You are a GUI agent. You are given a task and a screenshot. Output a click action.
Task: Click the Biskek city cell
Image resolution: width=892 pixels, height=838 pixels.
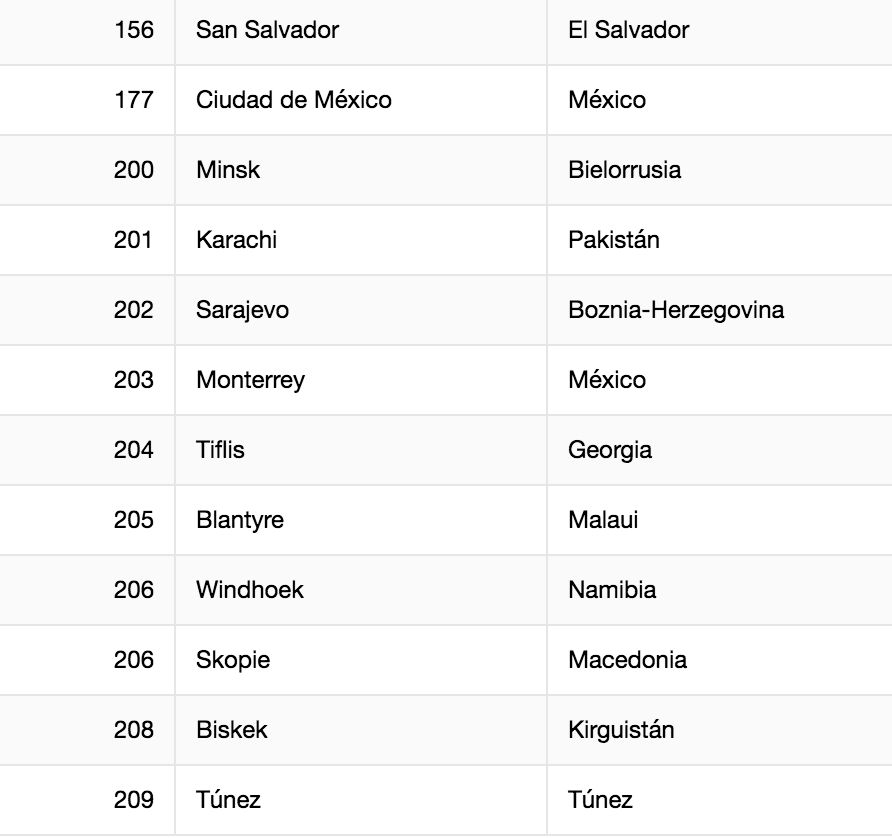coord(232,730)
